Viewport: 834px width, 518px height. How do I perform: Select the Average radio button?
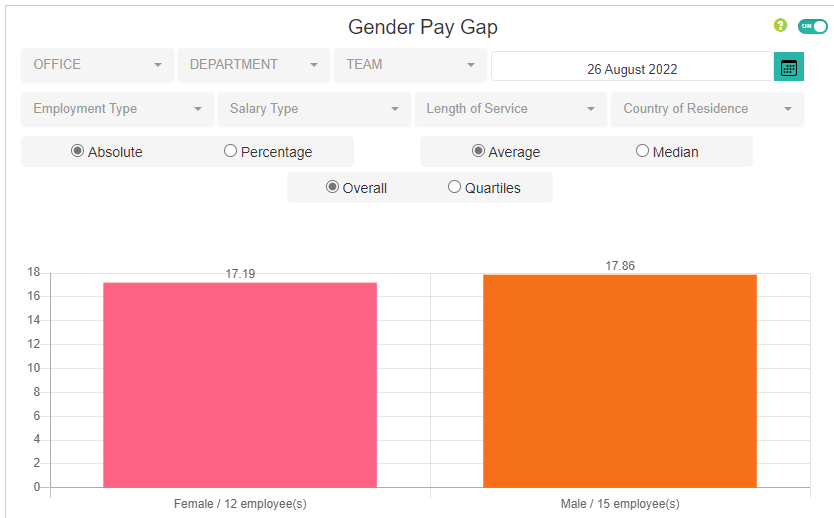(478, 151)
